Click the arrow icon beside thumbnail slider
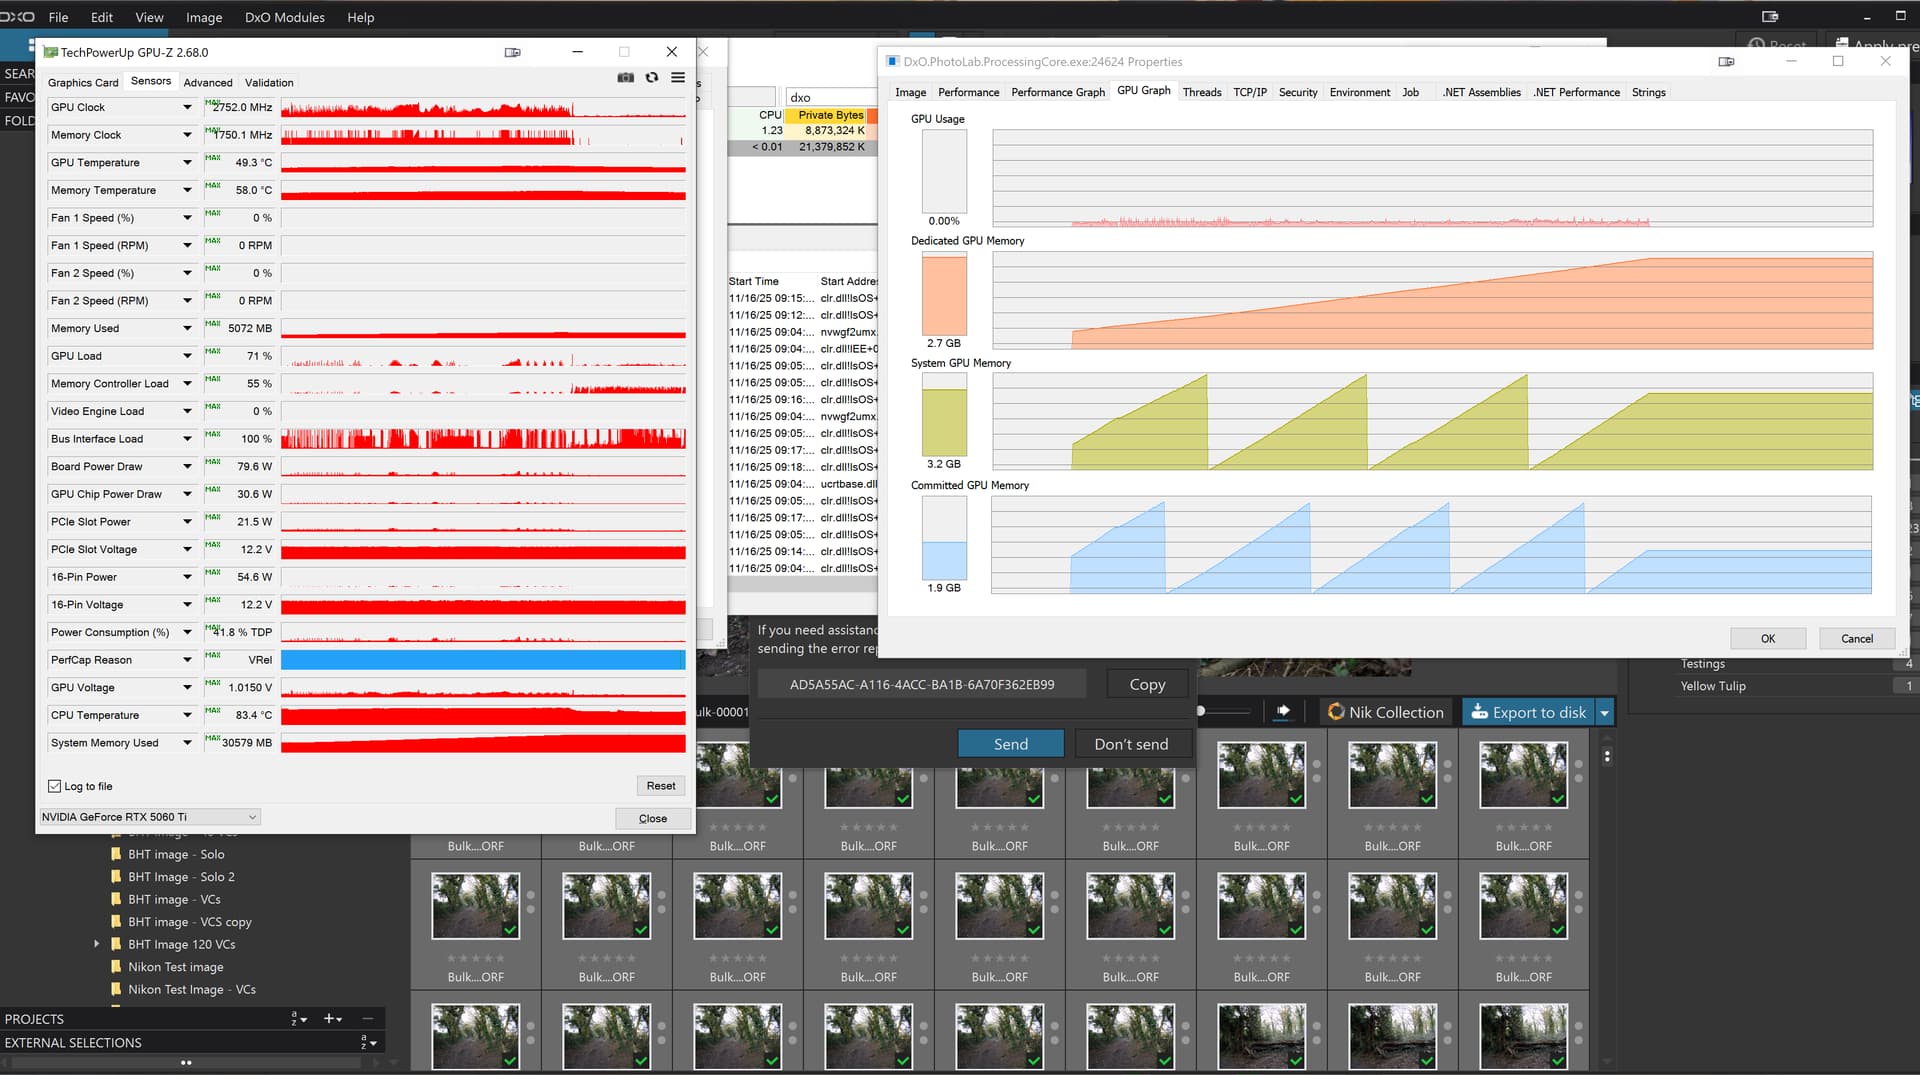Viewport: 1920px width, 1075px height. click(1283, 711)
